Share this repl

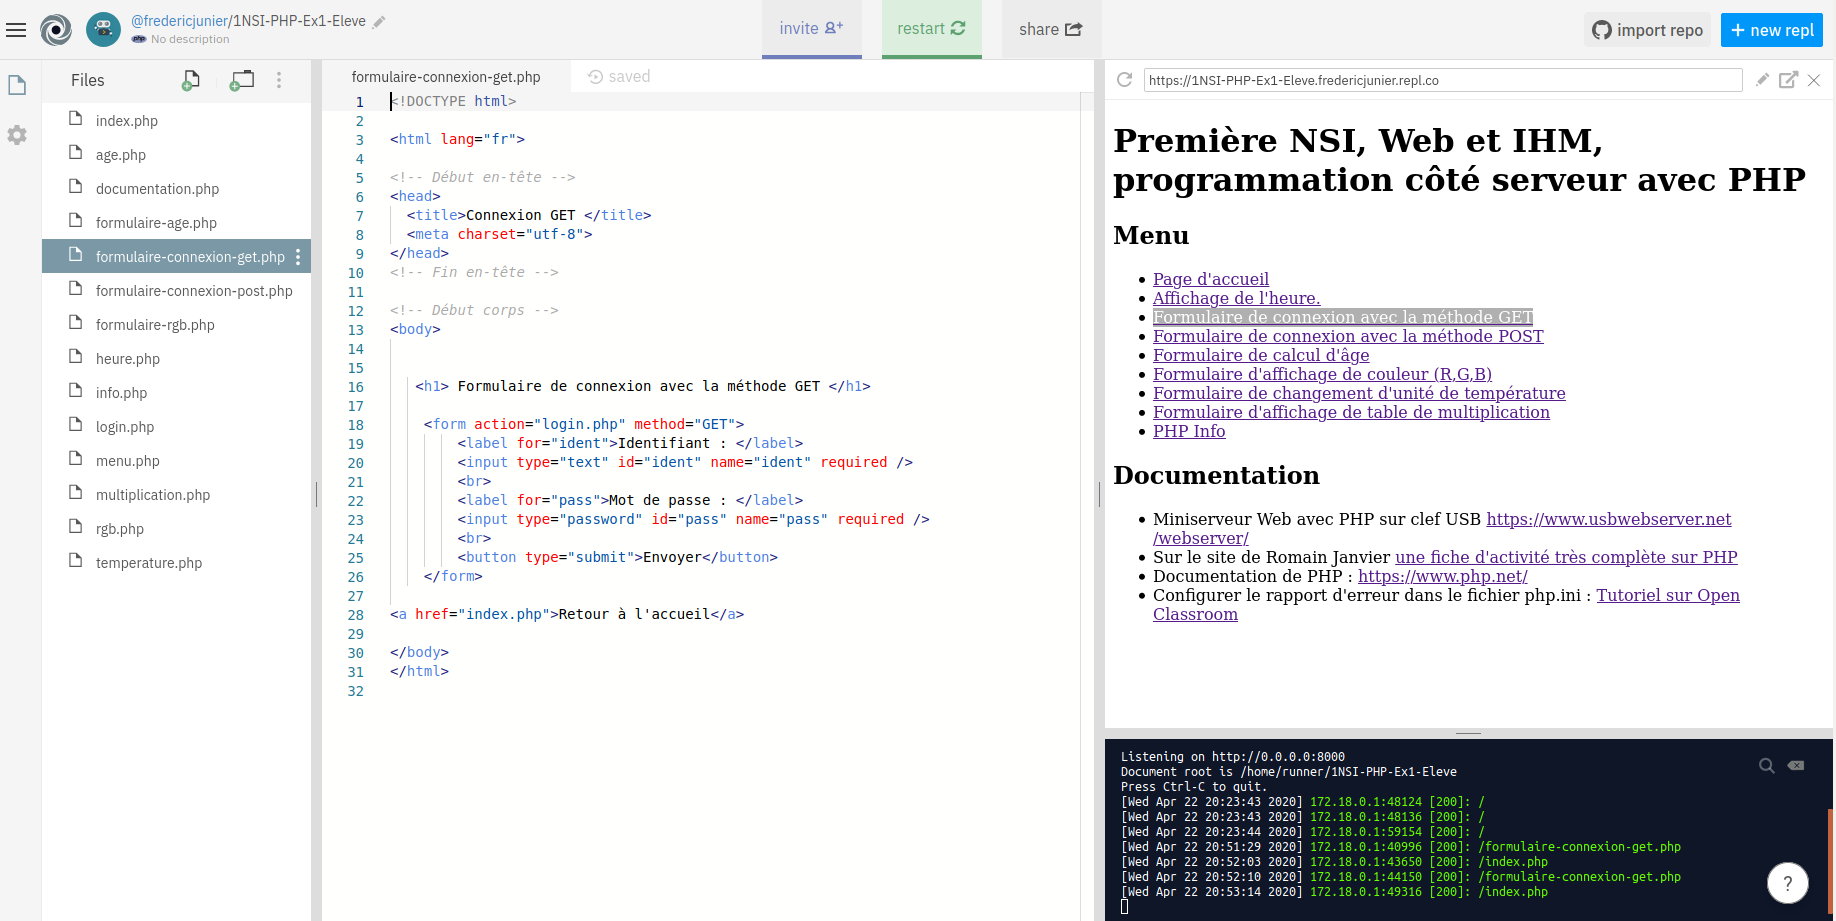click(x=1051, y=29)
